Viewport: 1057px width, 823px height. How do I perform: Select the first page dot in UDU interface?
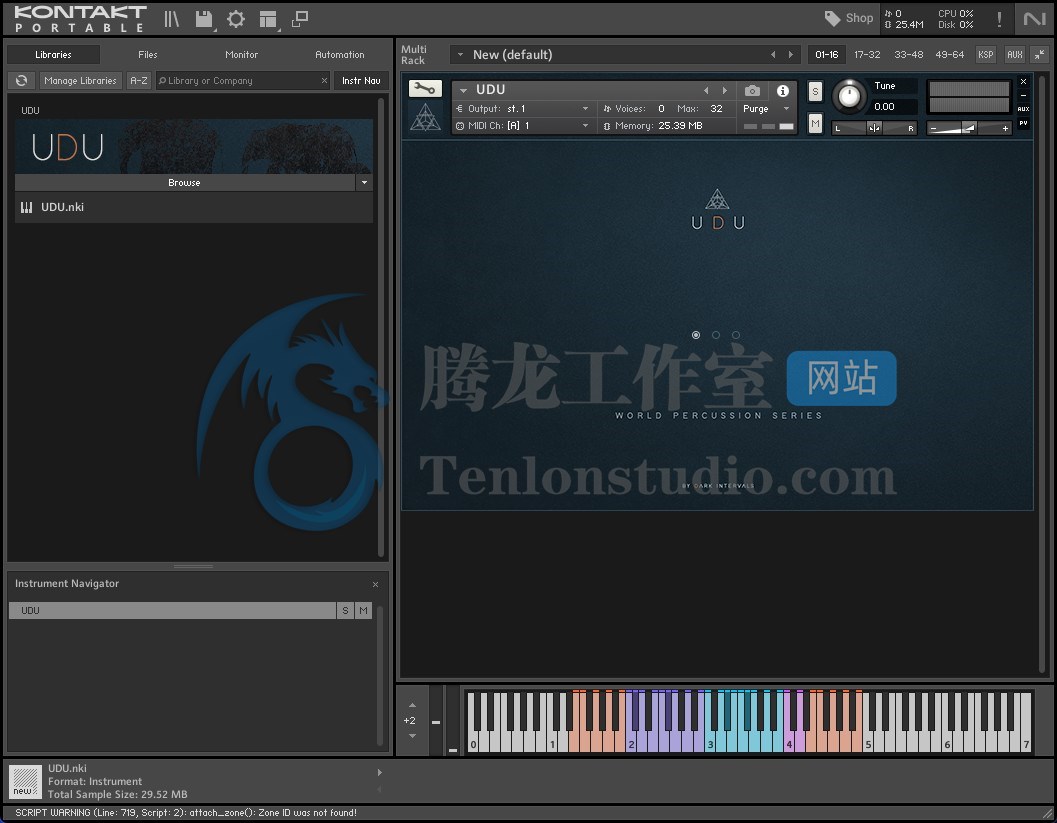click(x=696, y=335)
